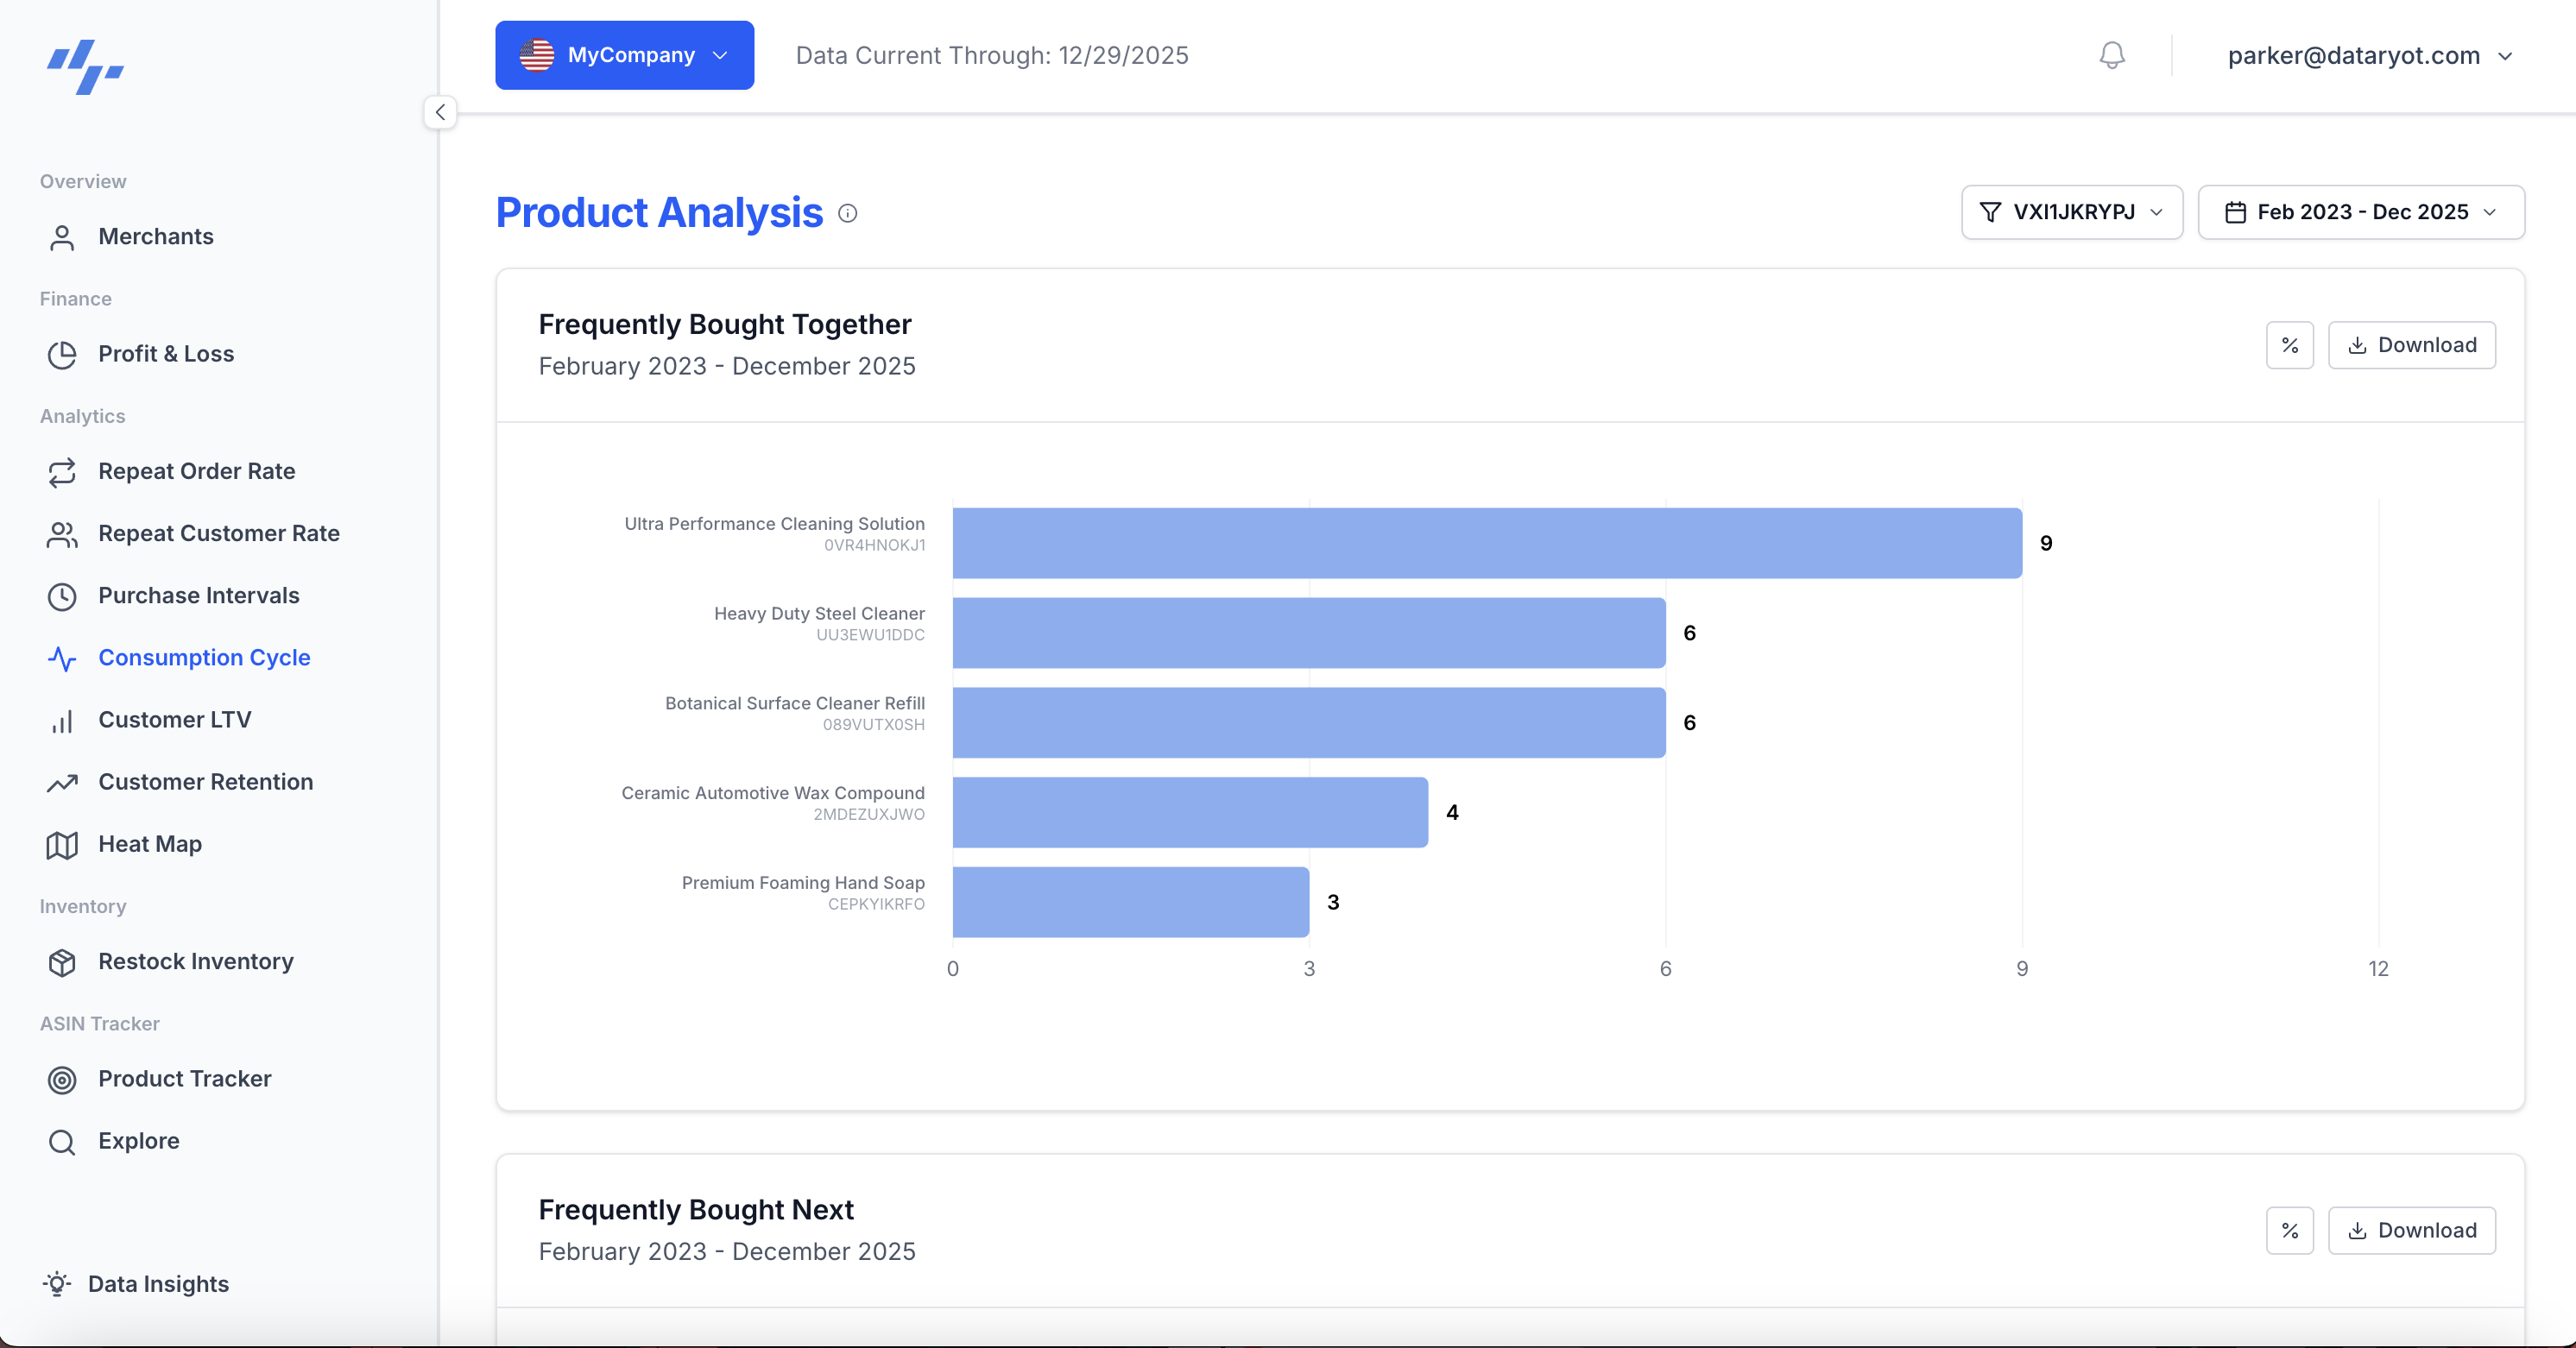Viewport: 2576px width, 1348px height.
Task: Click the Restock Inventory box icon
Action: 62,962
